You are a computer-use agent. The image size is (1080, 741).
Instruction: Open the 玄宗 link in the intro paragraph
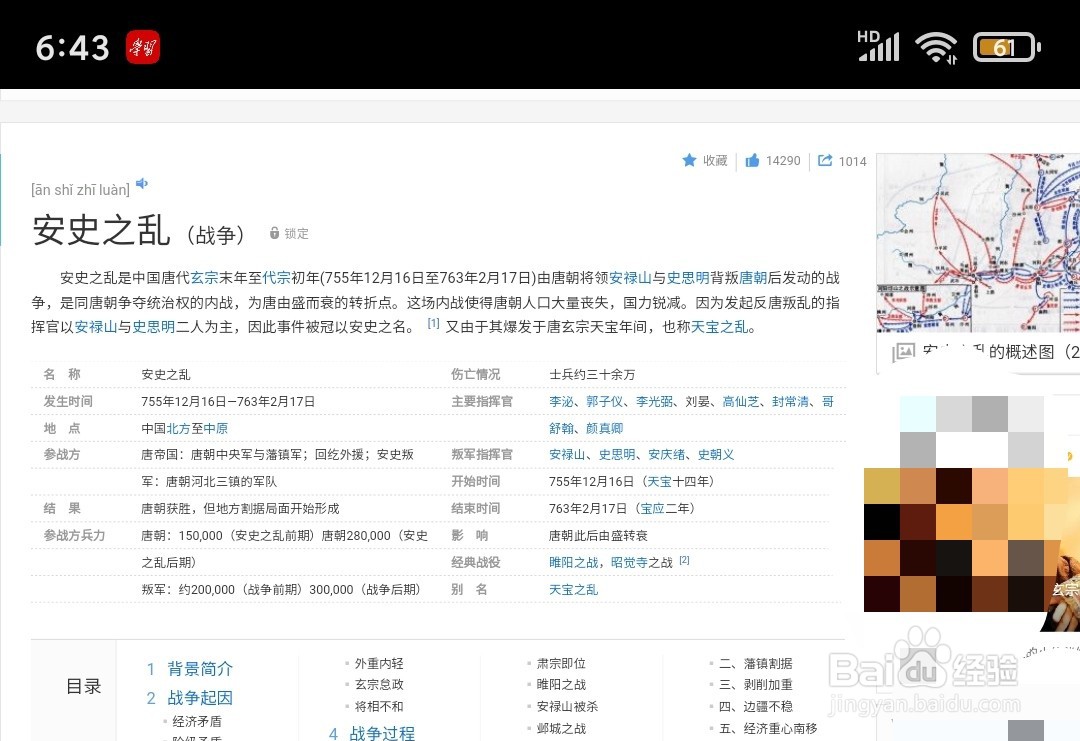click(205, 278)
